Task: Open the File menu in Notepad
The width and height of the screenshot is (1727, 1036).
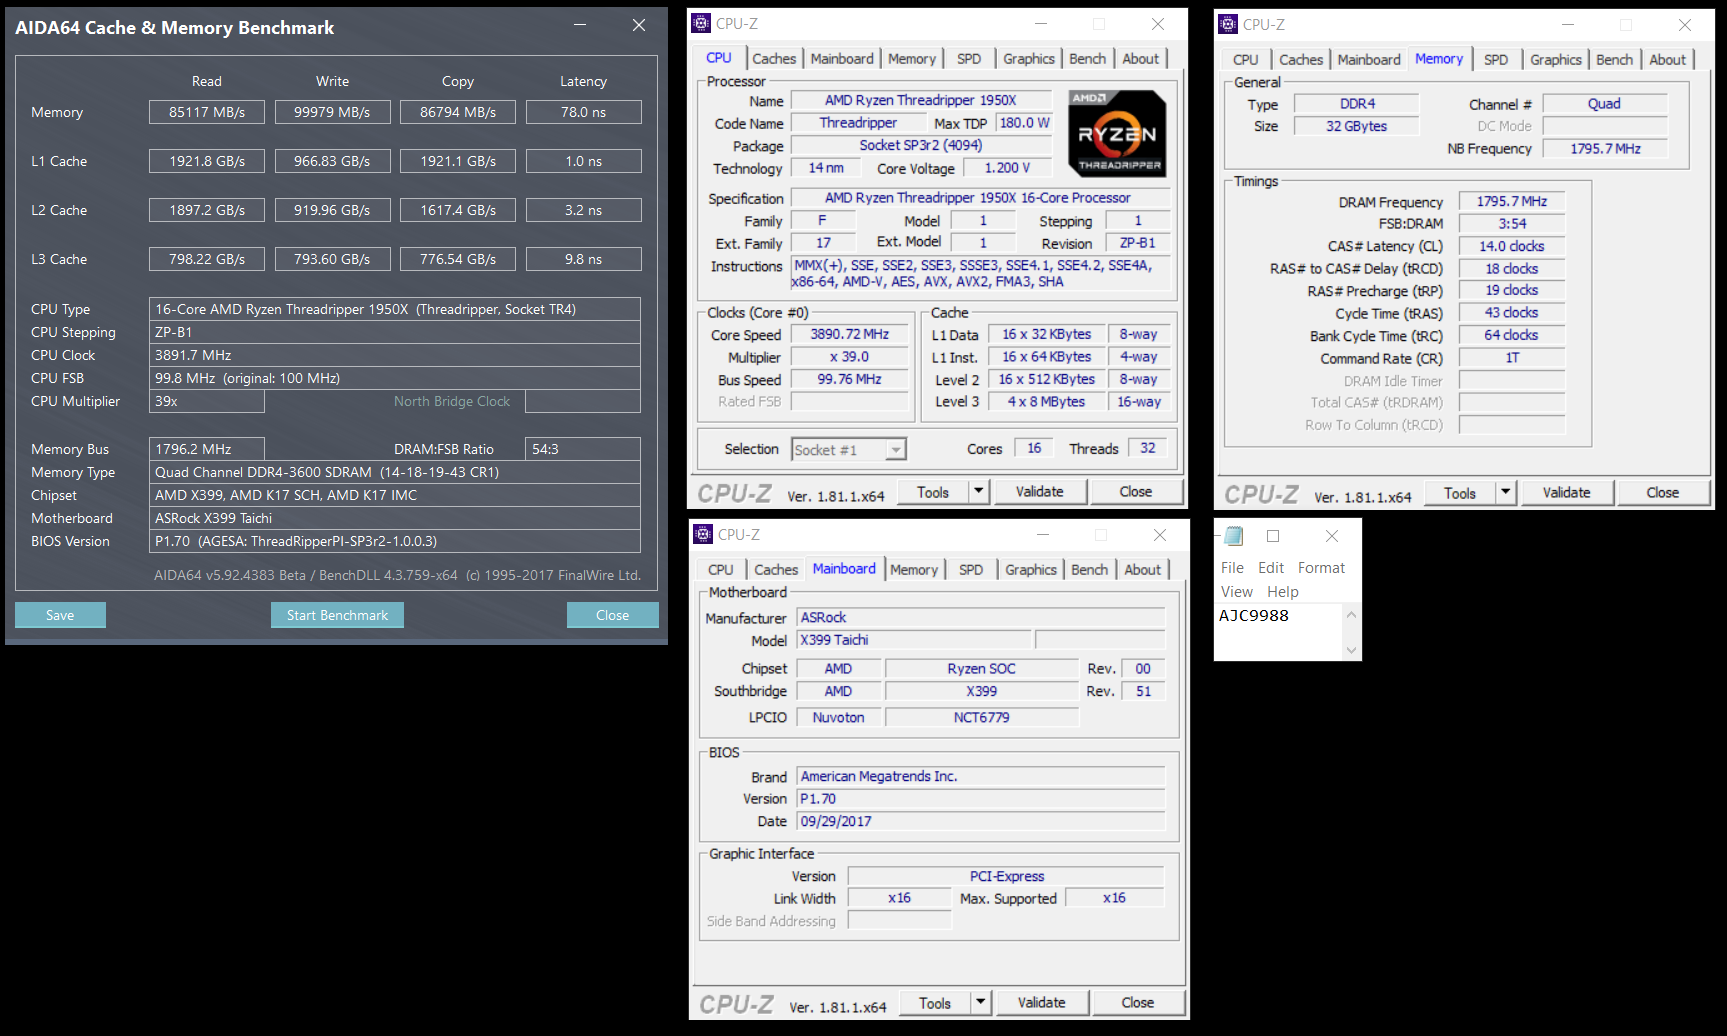Action: click(1232, 568)
